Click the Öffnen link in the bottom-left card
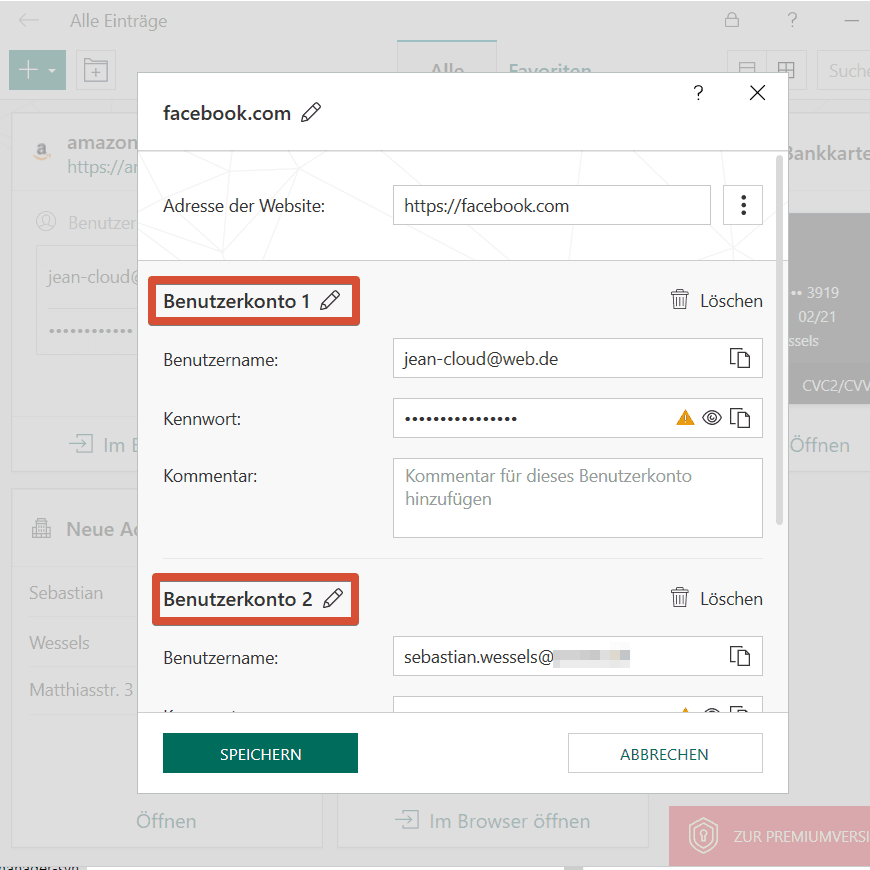Image resolution: width=870 pixels, height=870 pixels. tap(166, 821)
